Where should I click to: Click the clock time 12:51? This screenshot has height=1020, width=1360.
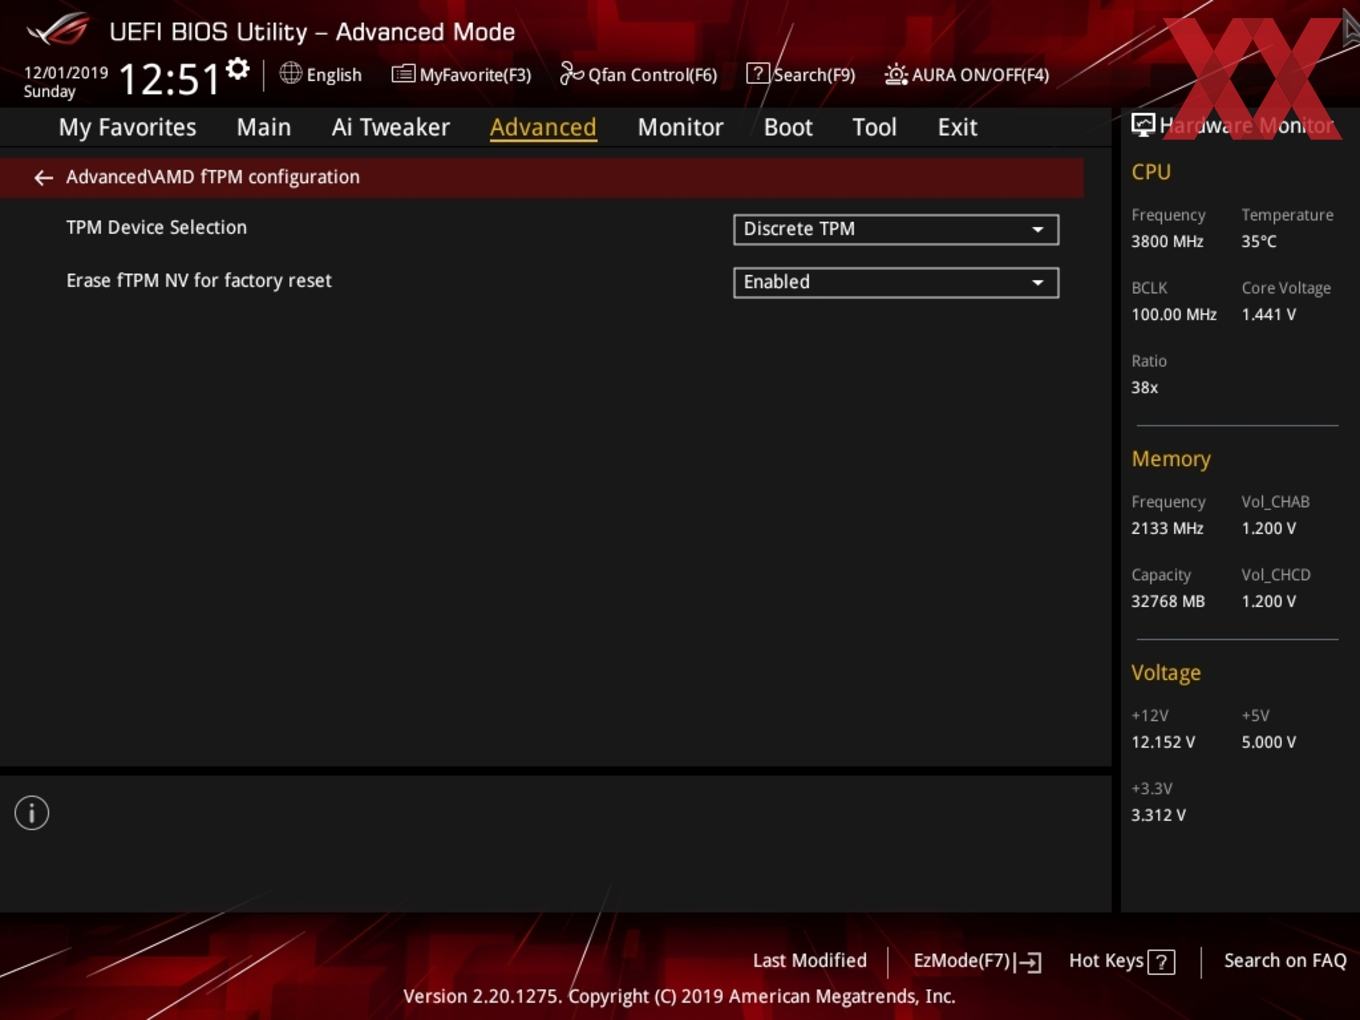point(169,79)
